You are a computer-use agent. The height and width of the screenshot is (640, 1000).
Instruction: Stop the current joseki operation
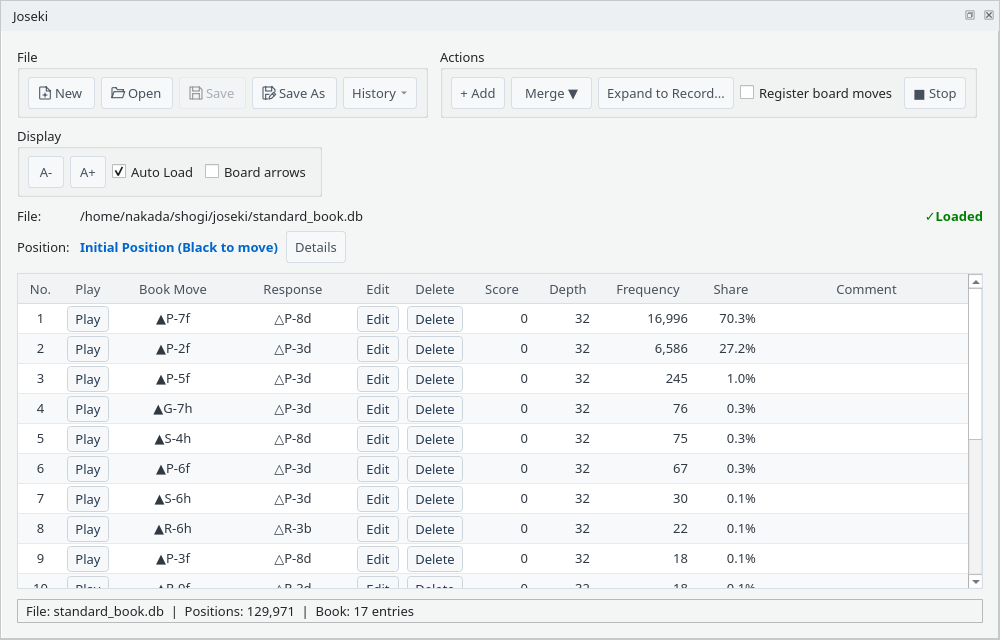935,93
